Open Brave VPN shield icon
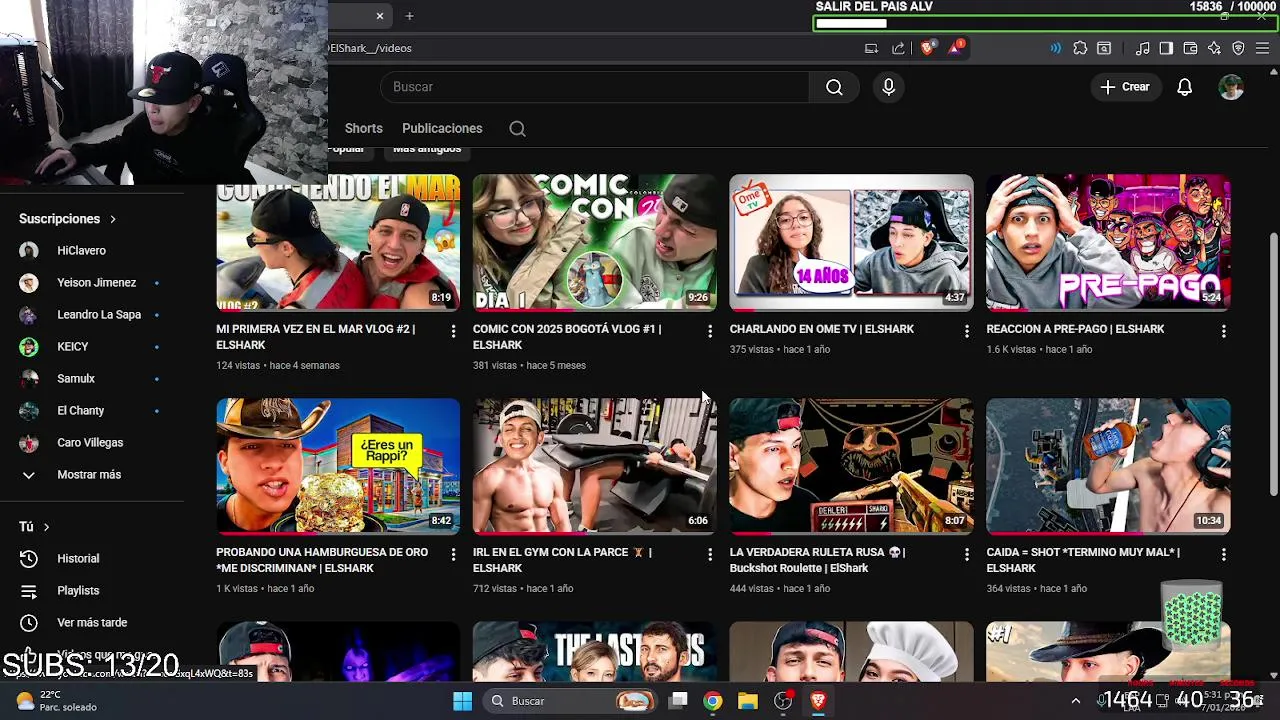 point(1238,48)
